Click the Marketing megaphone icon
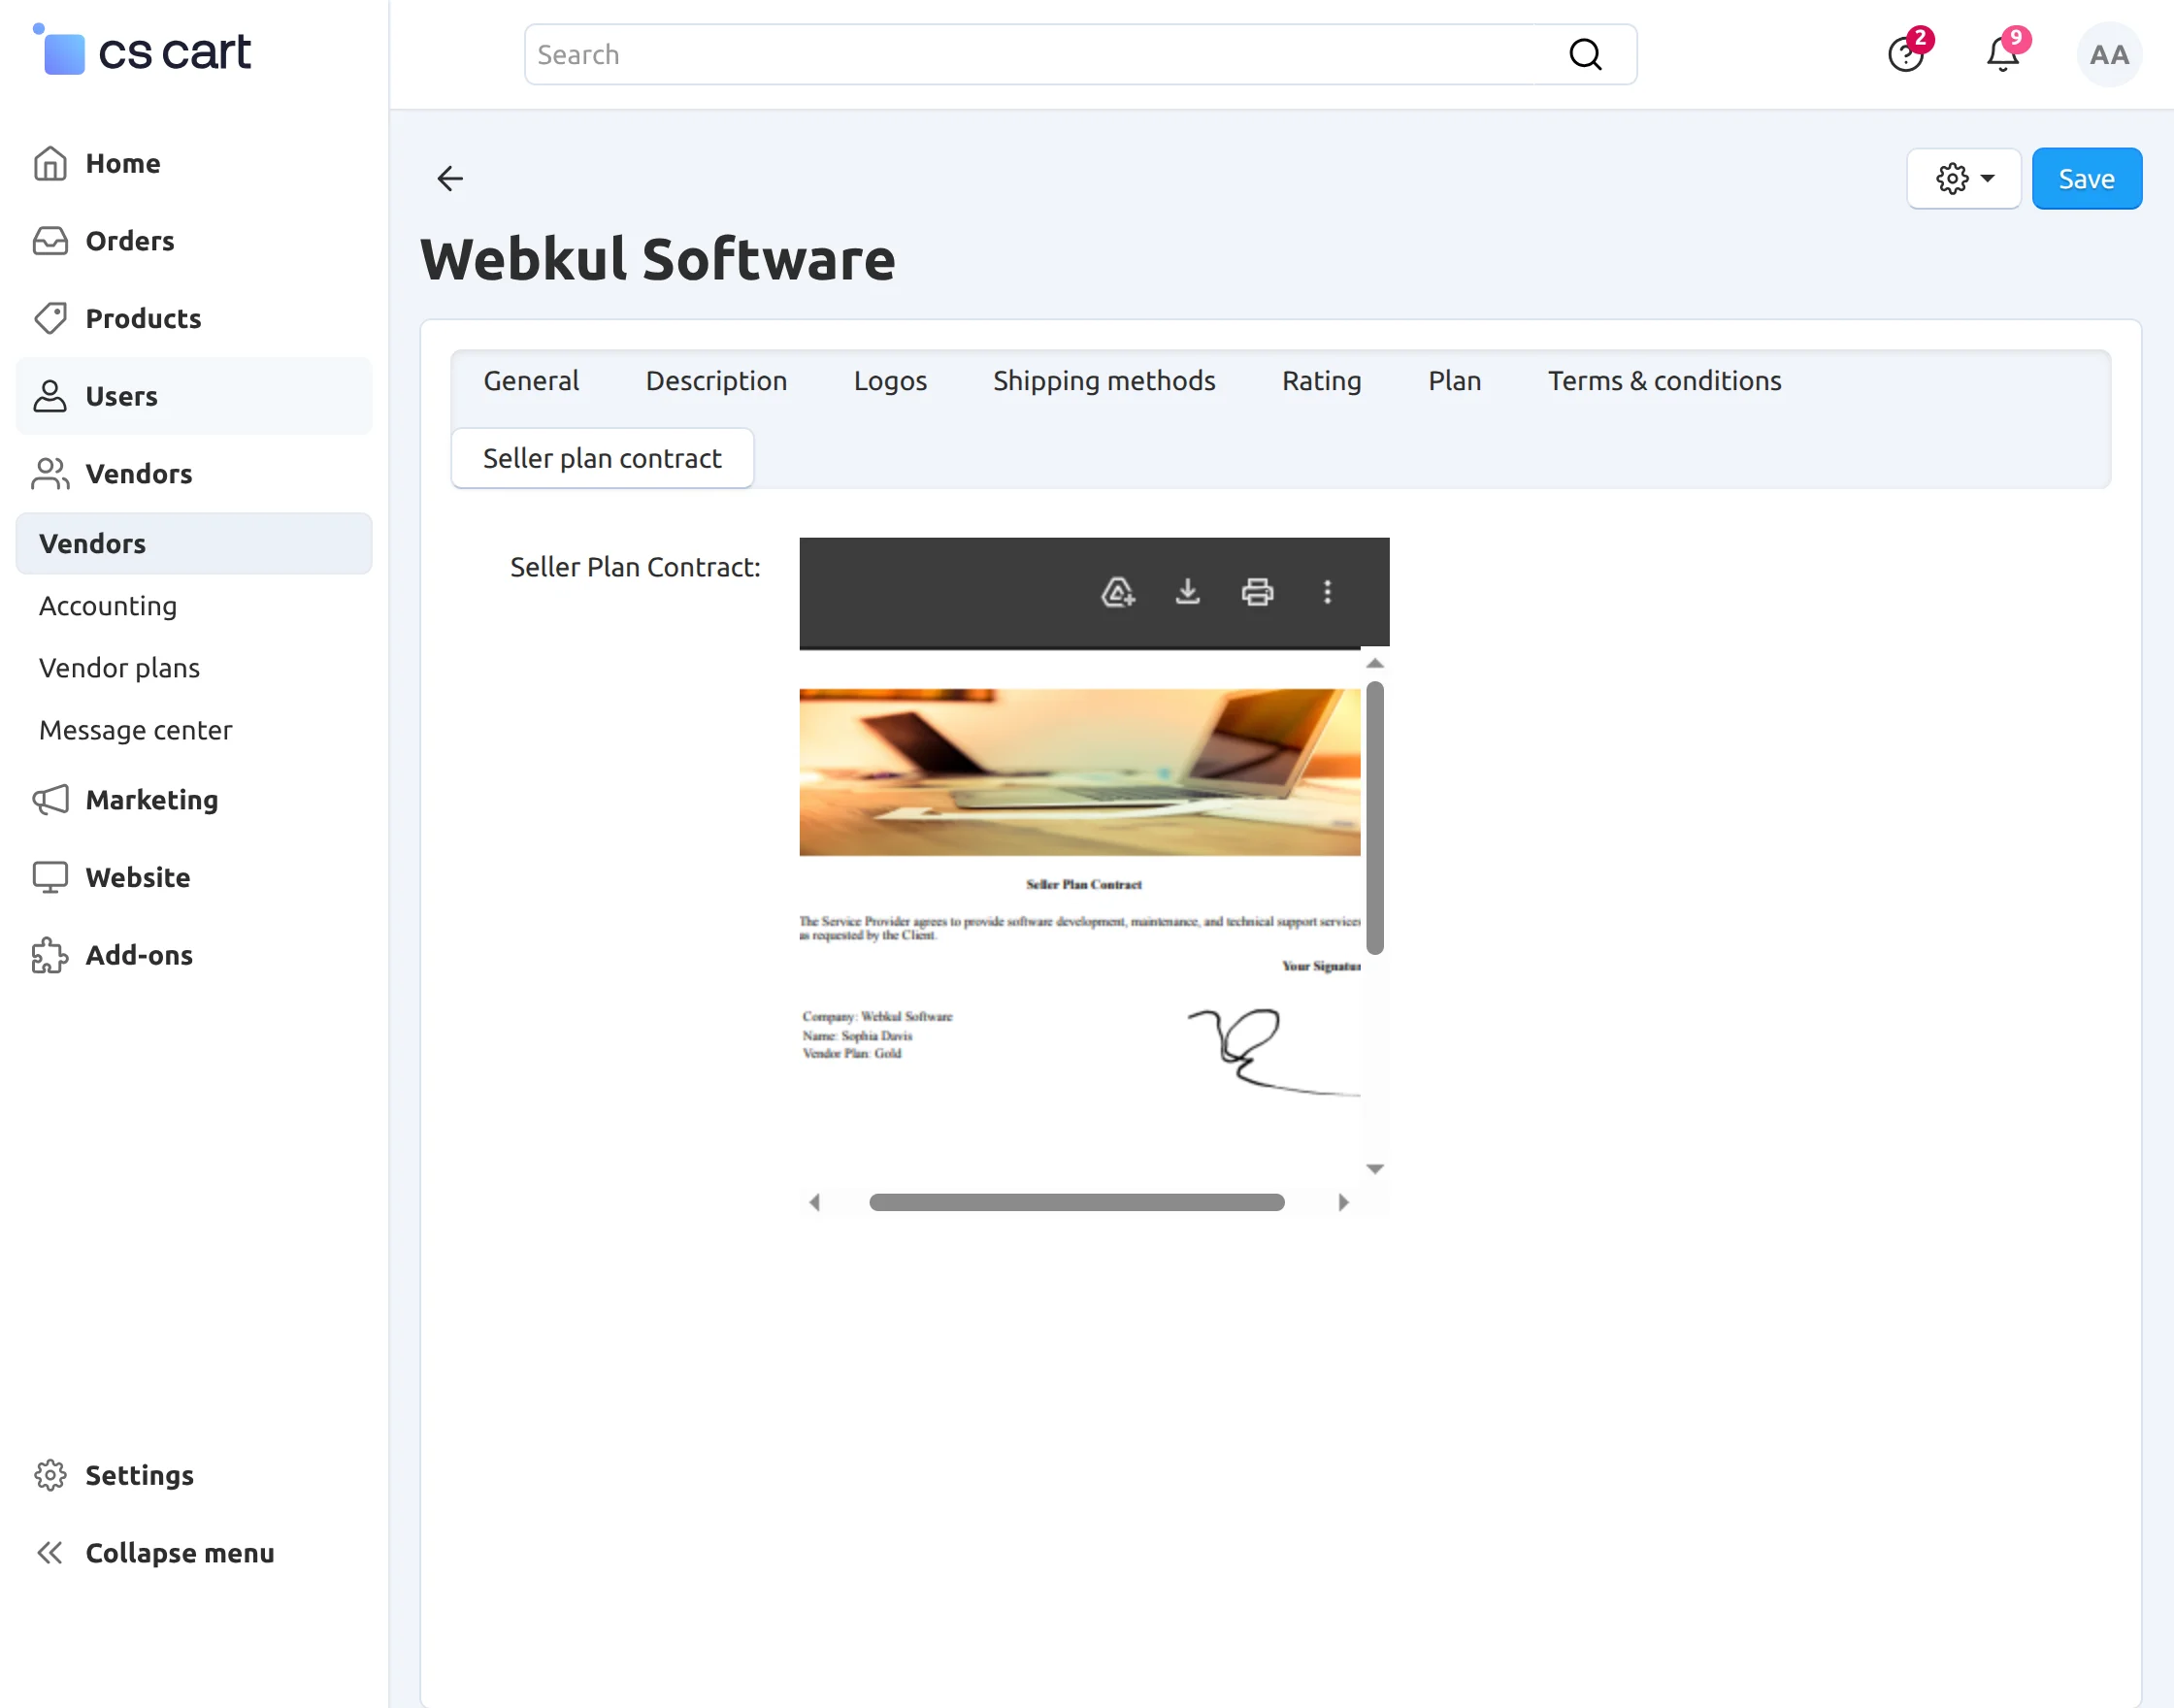This screenshot has width=2174, height=1708. click(x=50, y=800)
